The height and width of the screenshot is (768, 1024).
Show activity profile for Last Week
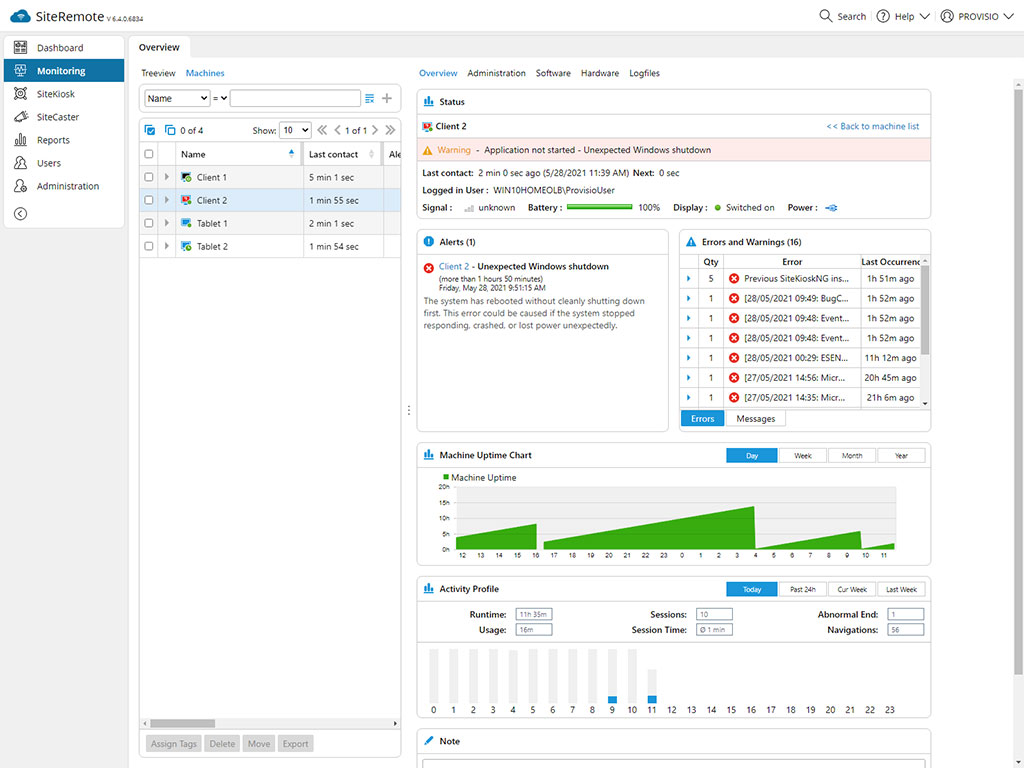pos(901,589)
